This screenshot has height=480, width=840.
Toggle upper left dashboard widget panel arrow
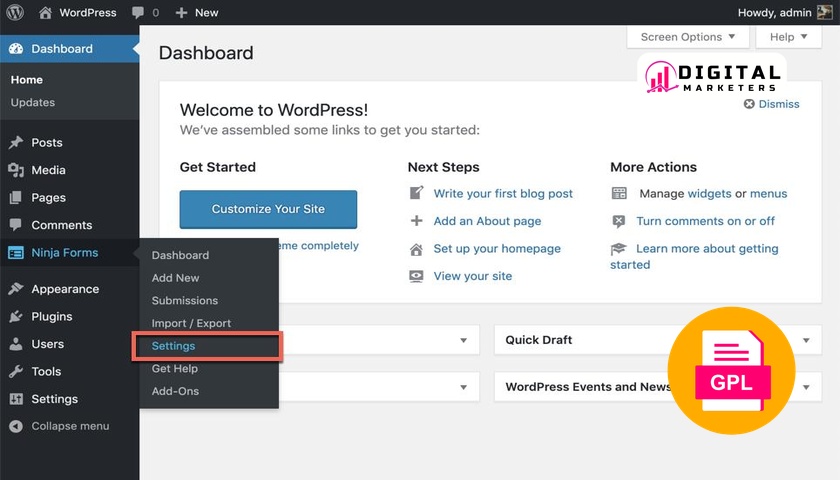coord(463,340)
